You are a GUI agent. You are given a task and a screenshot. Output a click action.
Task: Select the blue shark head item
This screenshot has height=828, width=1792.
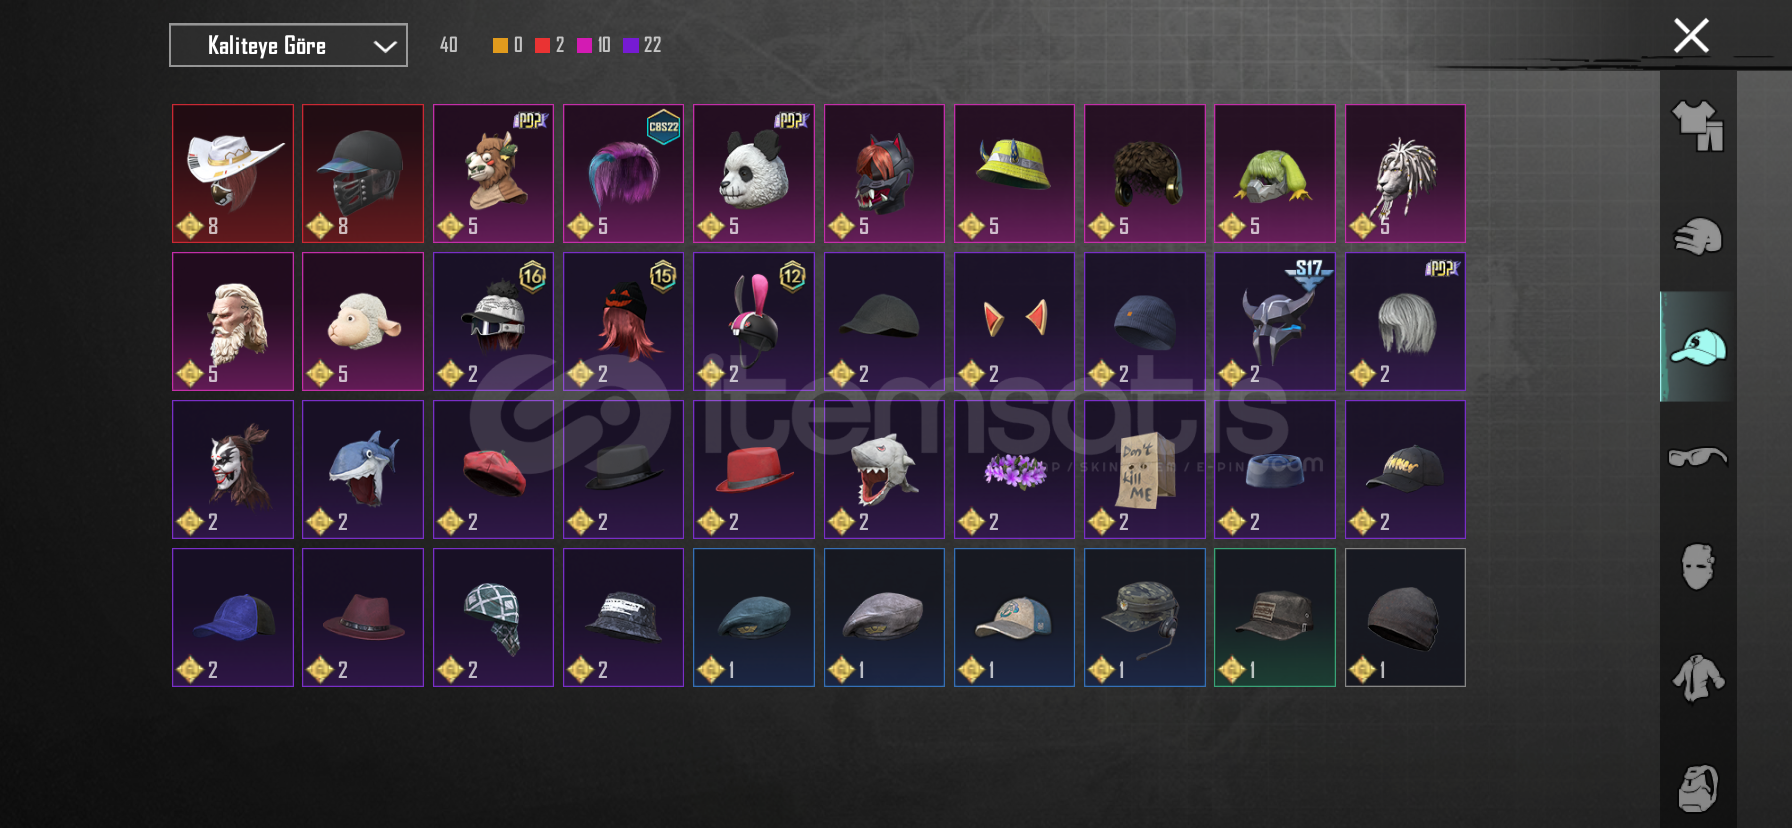(363, 470)
